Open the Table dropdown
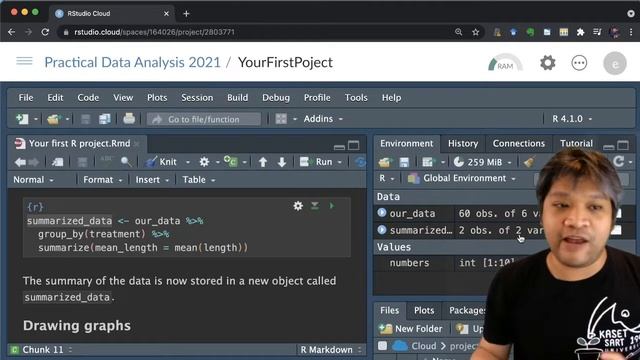 [x=198, y=180]
